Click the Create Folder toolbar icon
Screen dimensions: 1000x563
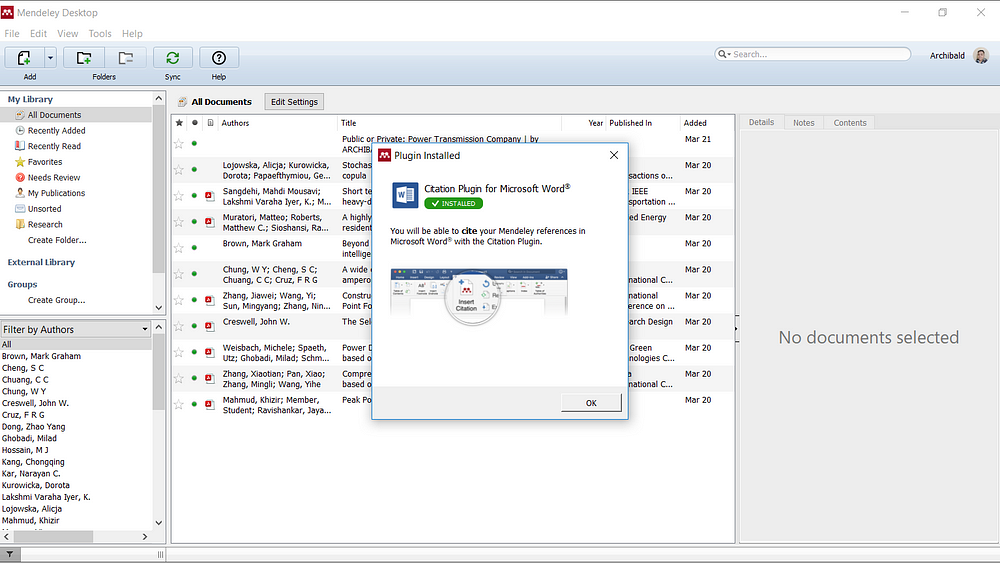pos(84,58)
